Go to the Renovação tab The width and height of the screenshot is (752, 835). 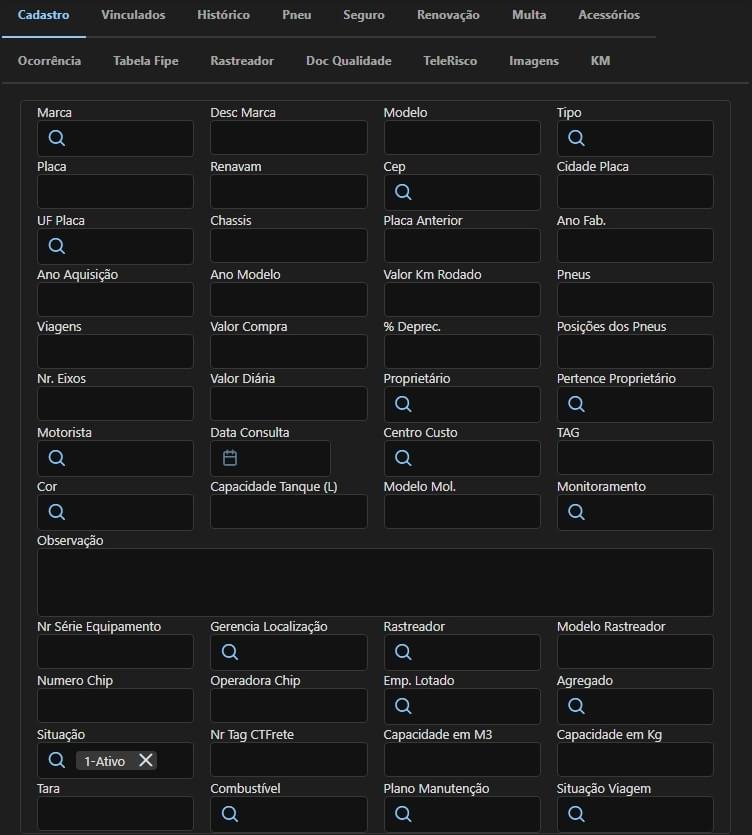pos(448,15)
